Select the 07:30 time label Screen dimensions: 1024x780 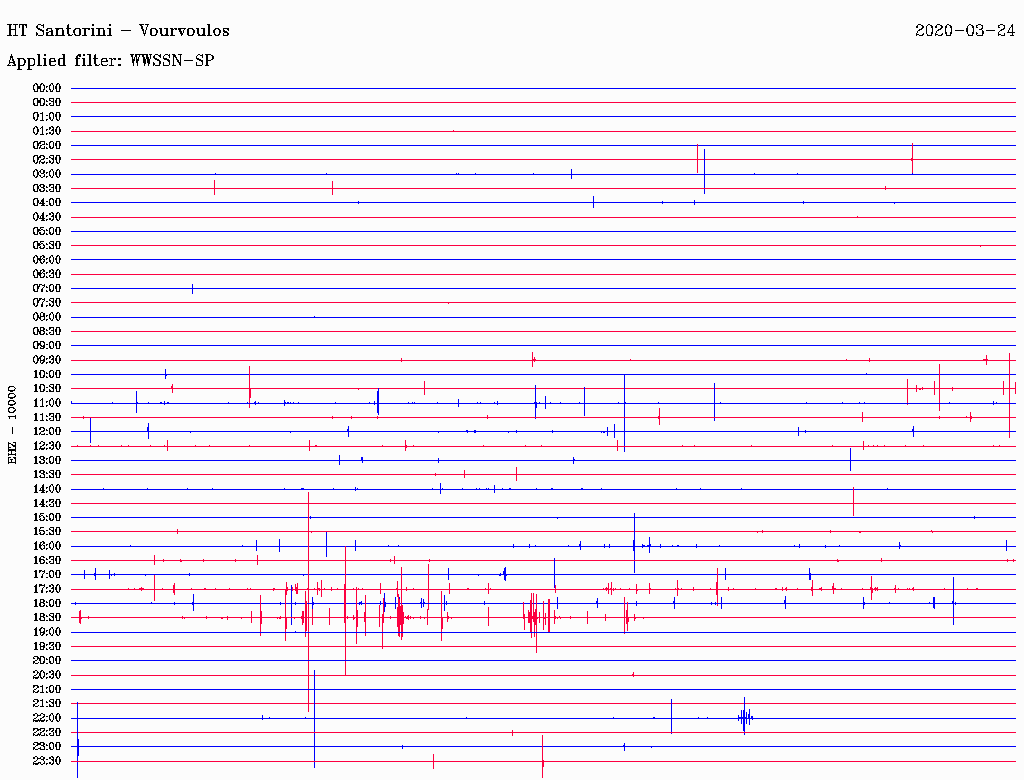point(47,303)
